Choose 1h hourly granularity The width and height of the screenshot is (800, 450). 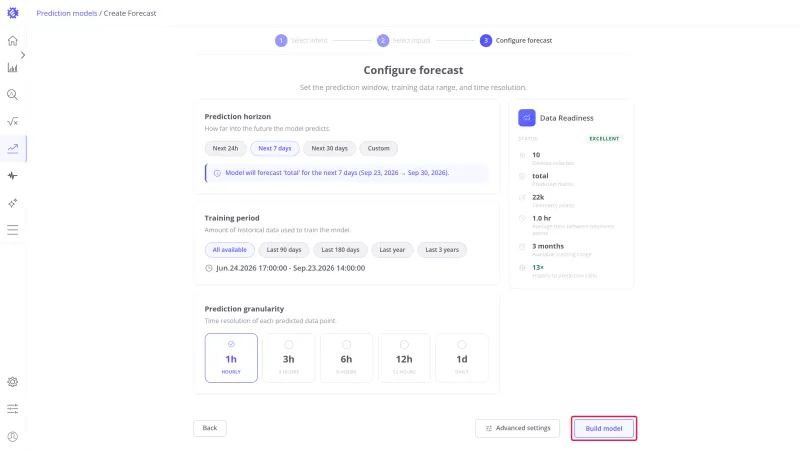231,358
